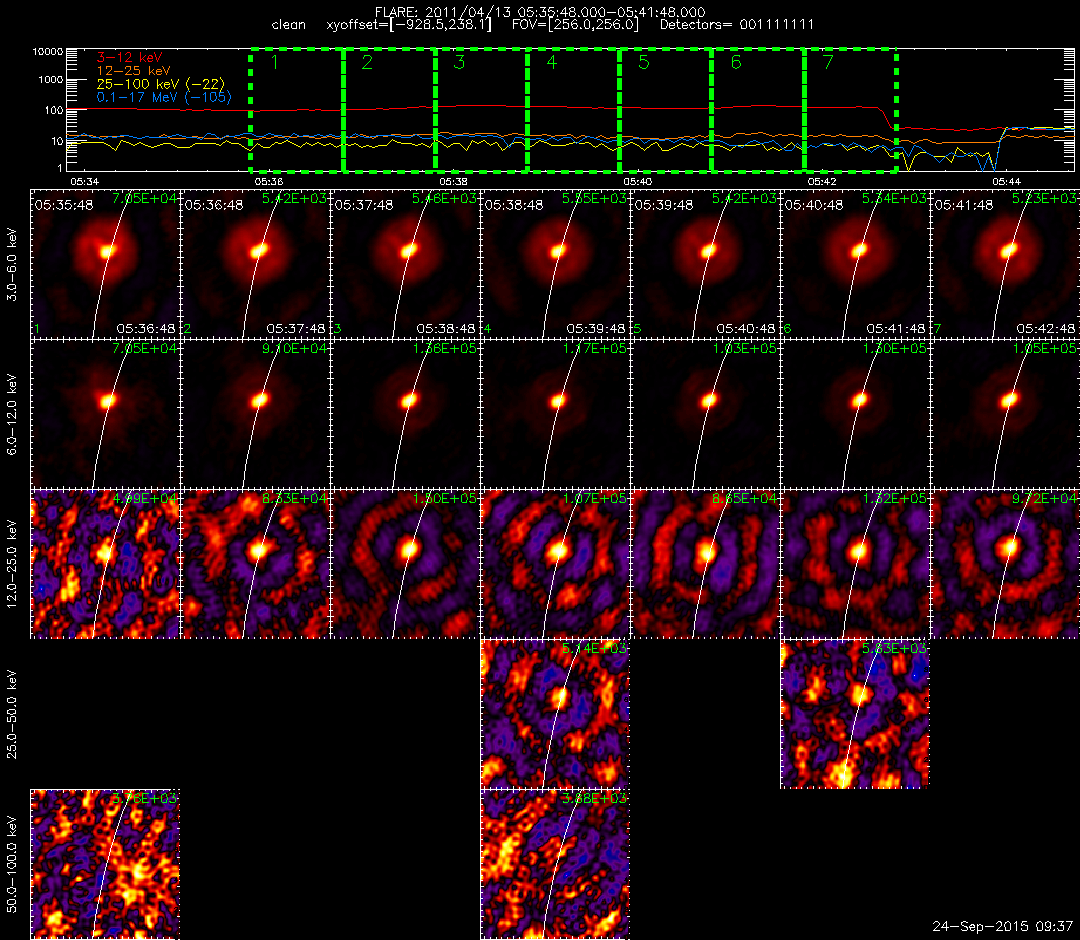Screen dimensions: 1080x940
Task: Pick the 12.0-25.0 keV image peaking 8.65E+04
Action: pyautogui.click(x=705, y=564)
